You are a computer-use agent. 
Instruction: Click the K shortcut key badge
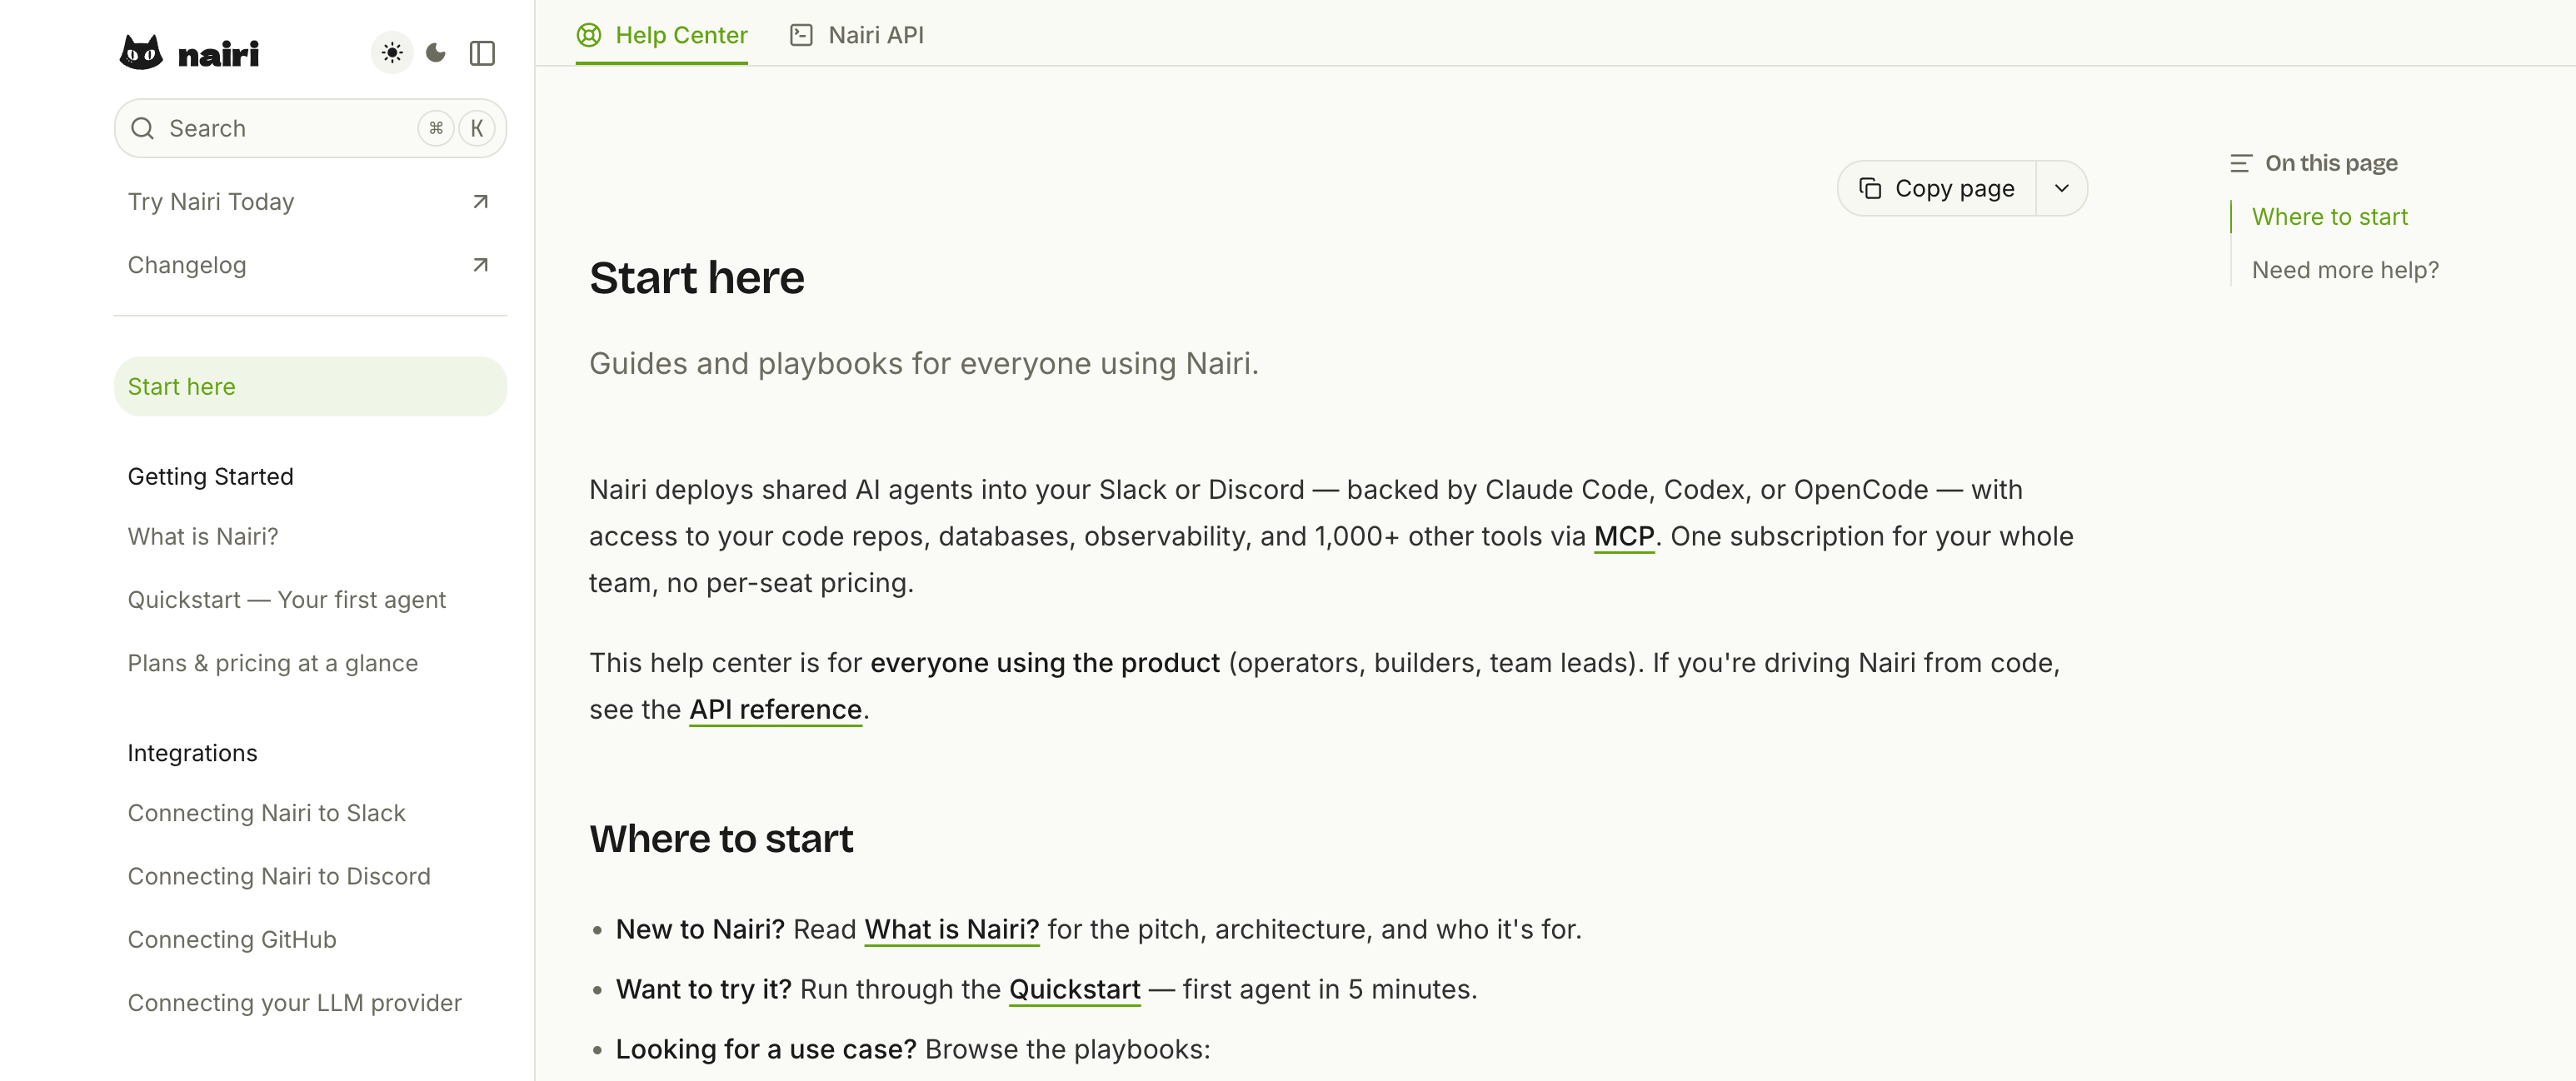click(x=477, y=128)
